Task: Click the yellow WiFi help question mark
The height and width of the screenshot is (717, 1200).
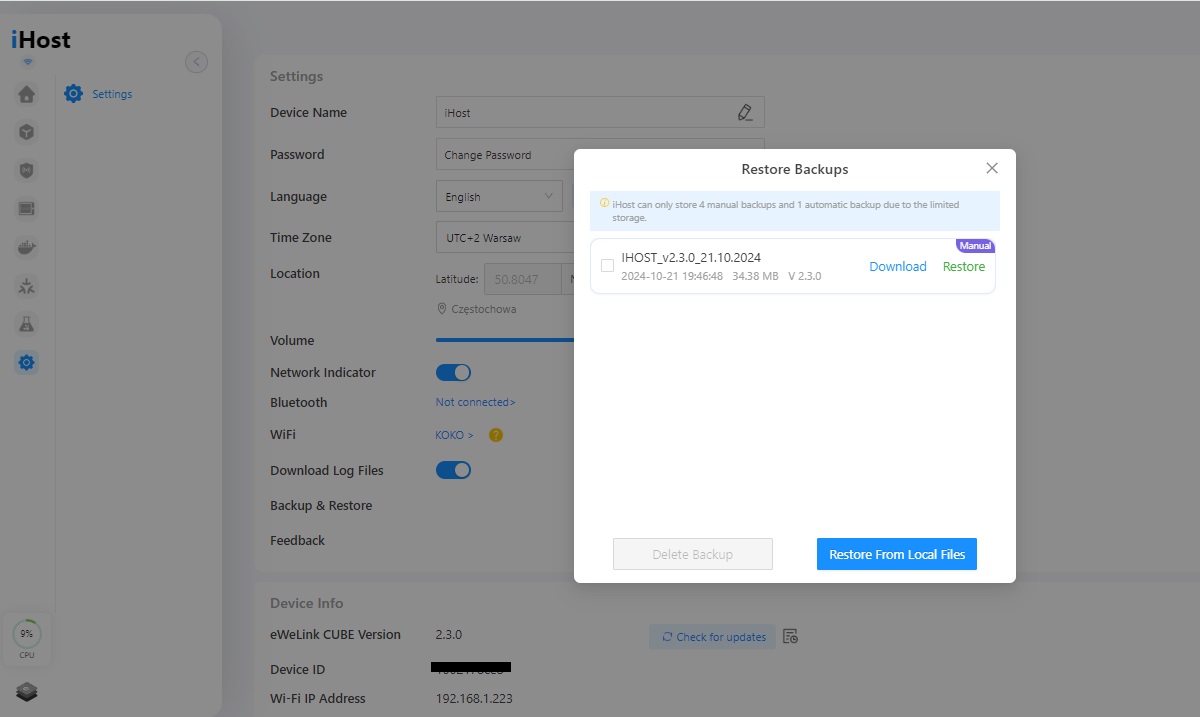Action: pos(495,435)
